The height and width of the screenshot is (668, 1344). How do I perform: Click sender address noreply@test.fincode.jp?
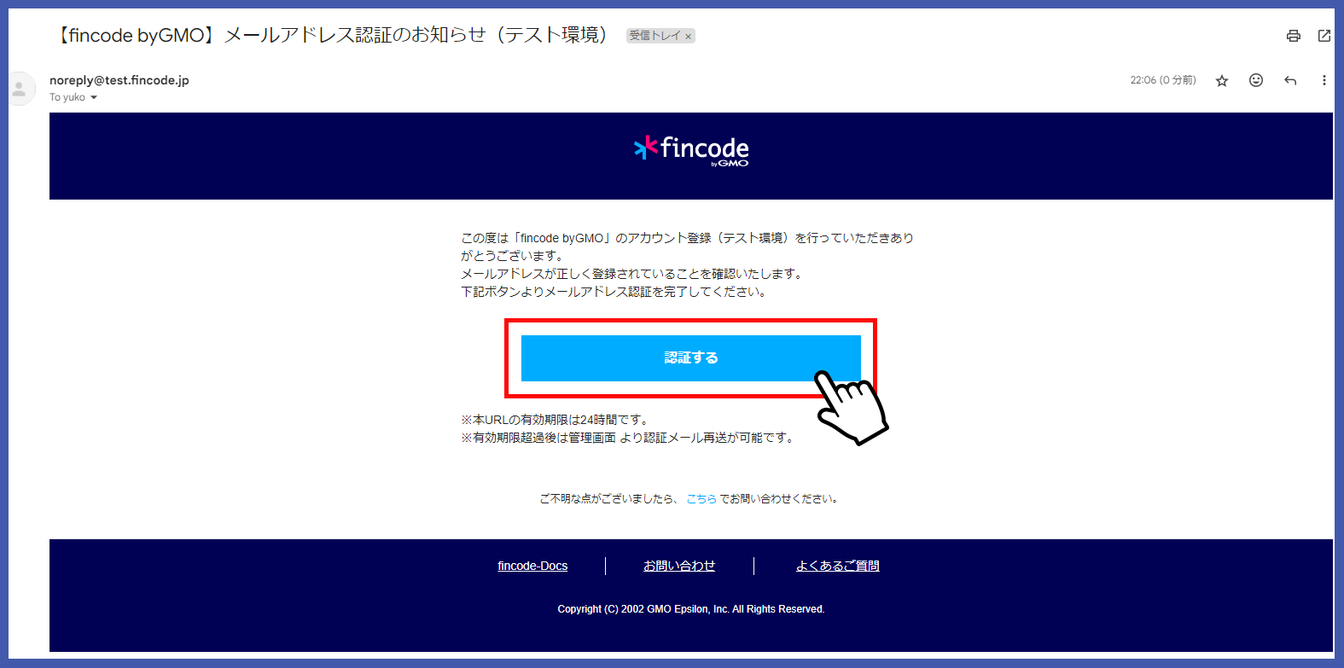point(119,80)
